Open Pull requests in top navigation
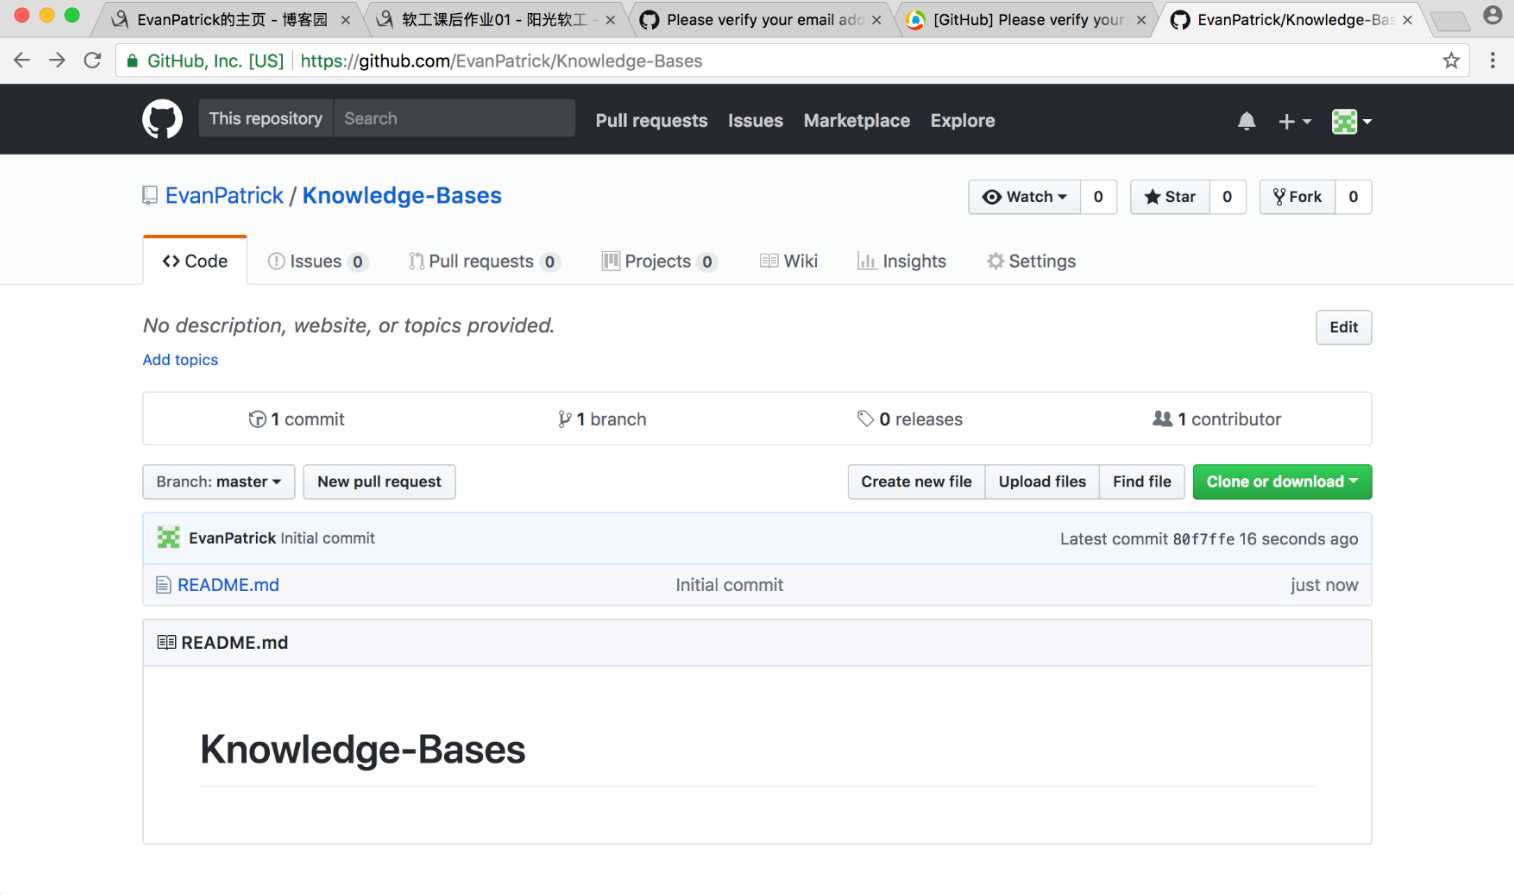 pyautogui.click(x=651, y=121)
